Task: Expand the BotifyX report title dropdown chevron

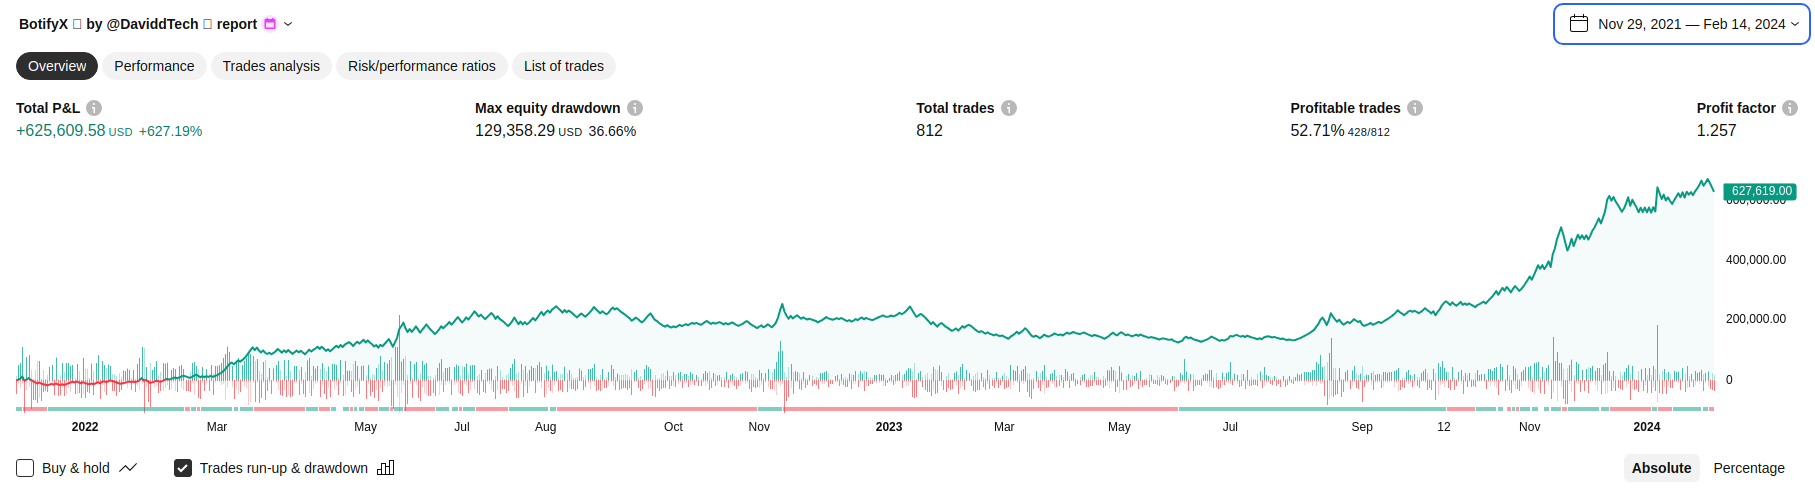Action: [289, 24]
